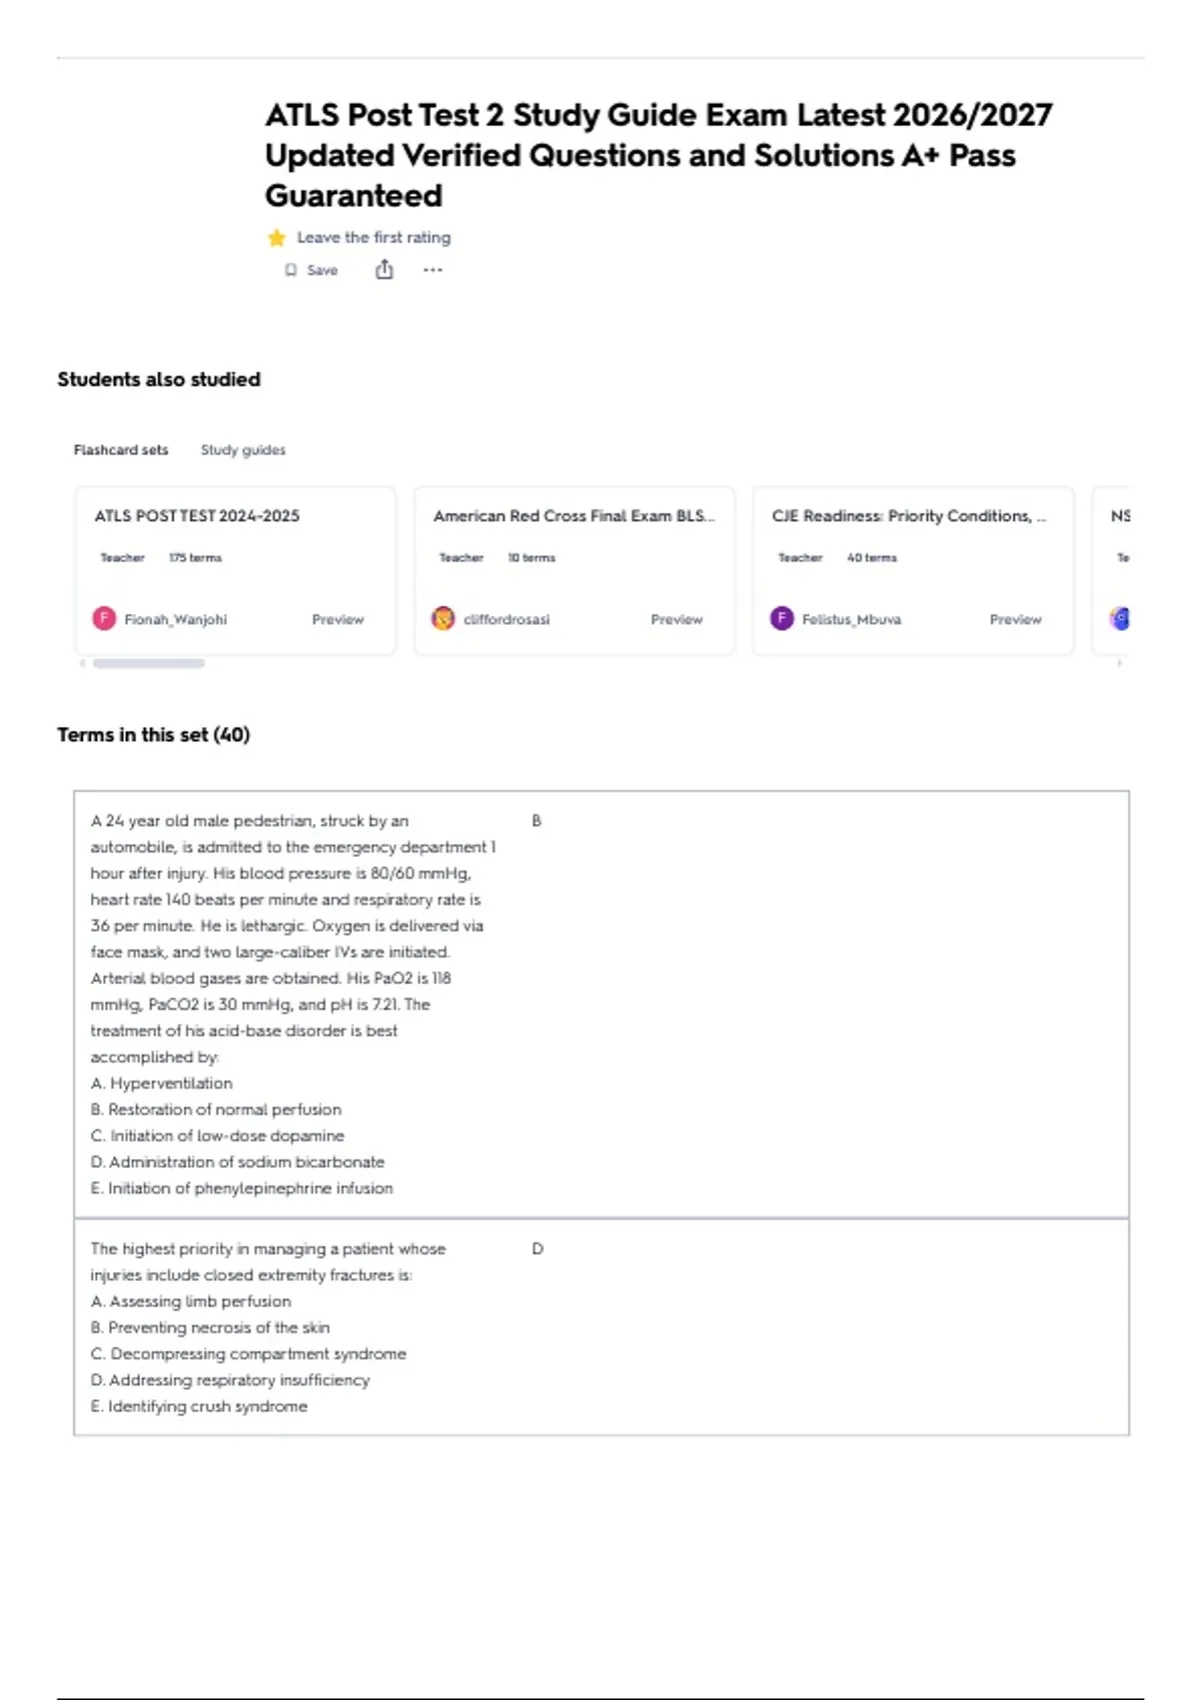Preview the CJE Readiness set

coord(1016,620)
